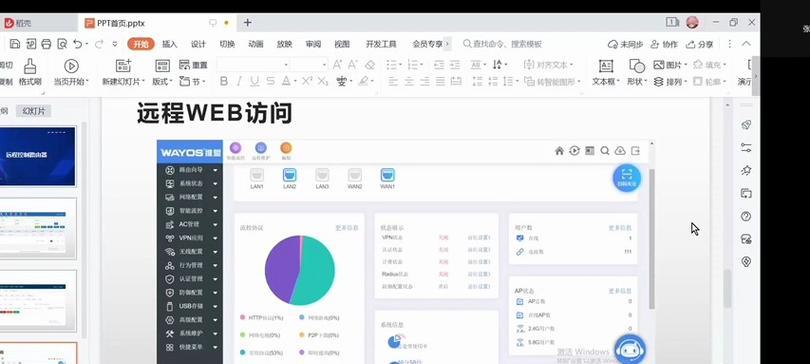
Task: Click the search commands input field
Action: 502,44
